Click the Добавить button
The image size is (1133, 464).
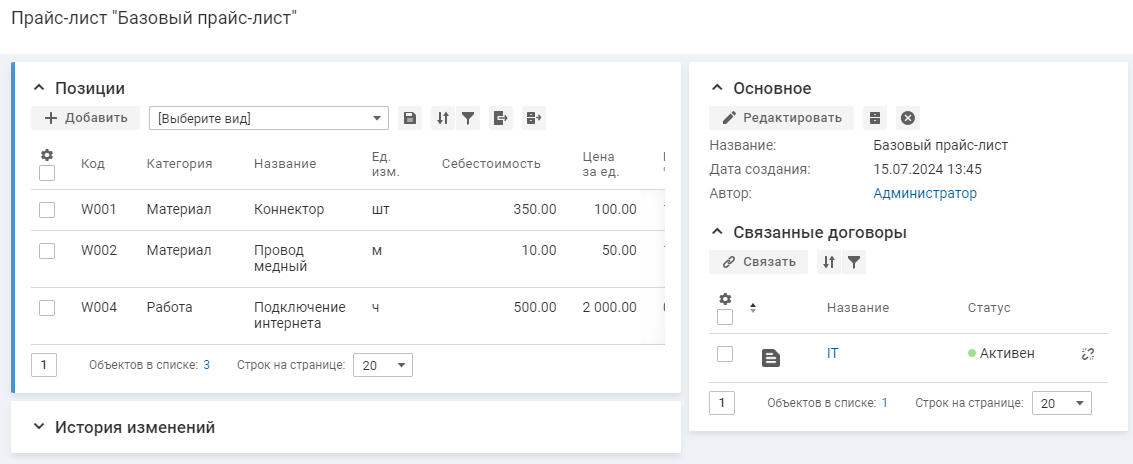[x=86, y=118]
